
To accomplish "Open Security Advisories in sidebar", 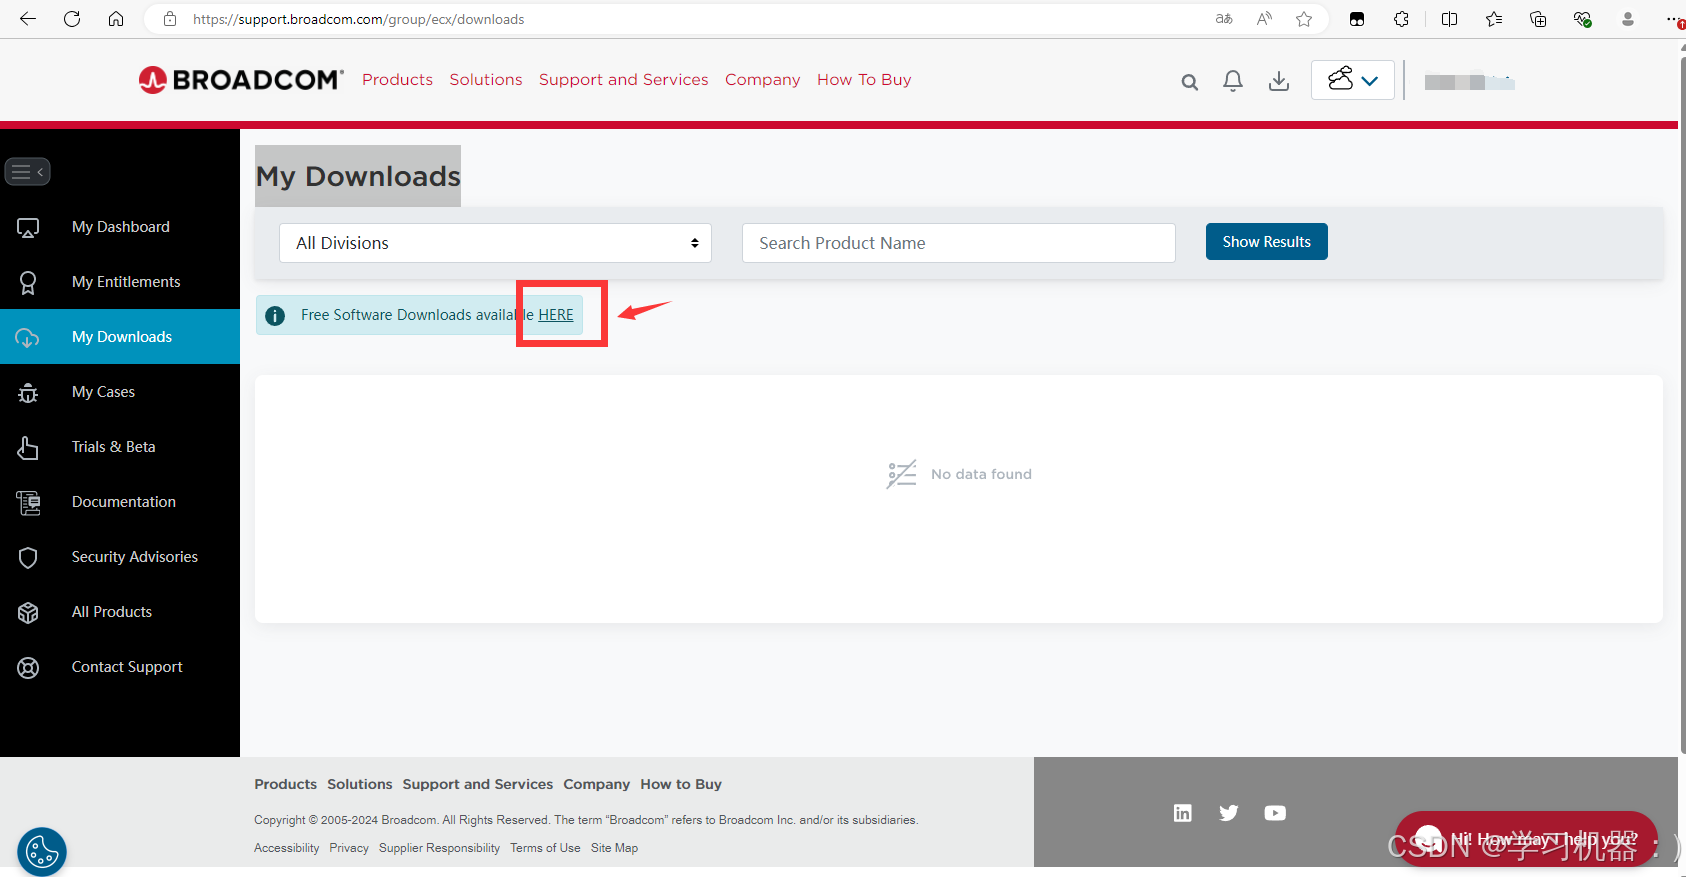I will 120,557.
